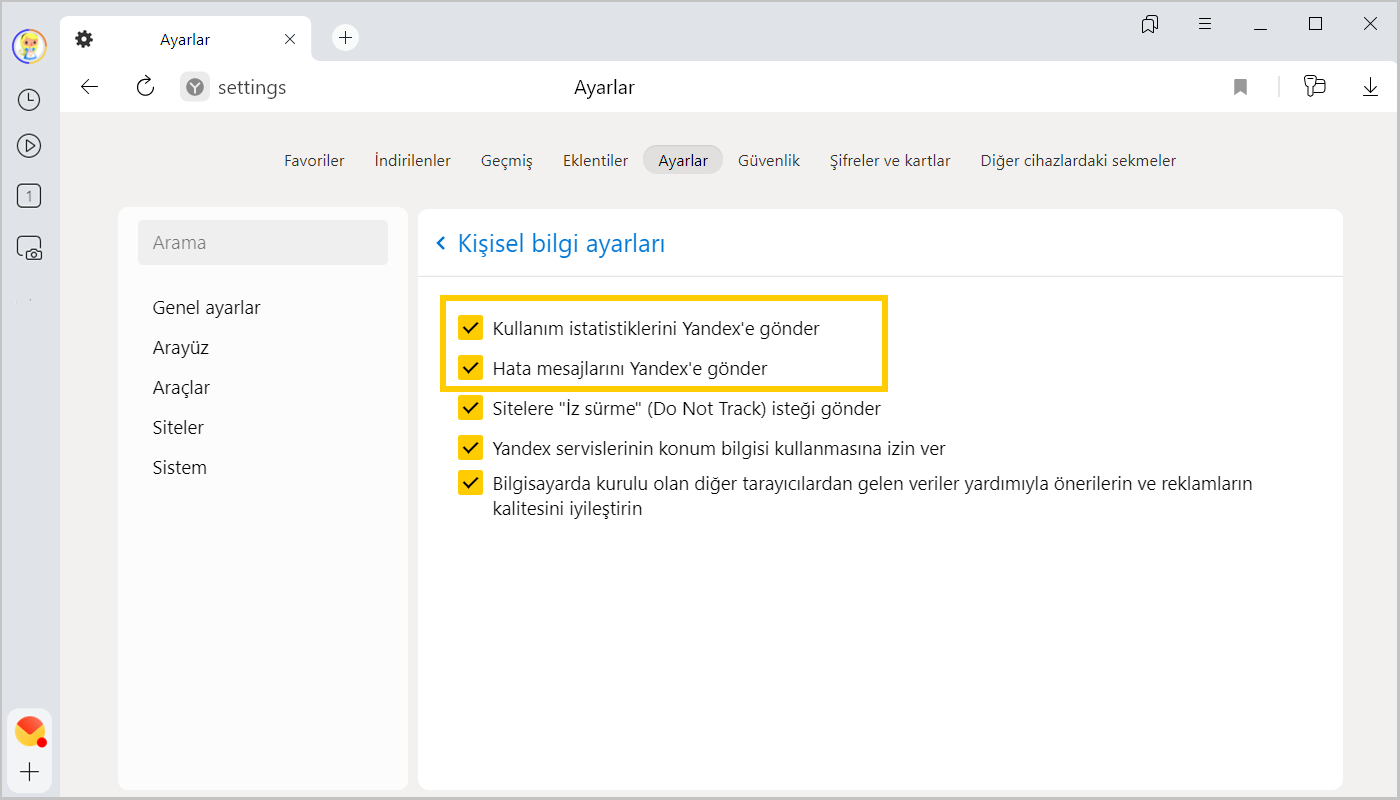Viewport: 1400px width, 800px height.
Task: Open the feedback thumbs icon in toolbar
Action: (1315, 87)
